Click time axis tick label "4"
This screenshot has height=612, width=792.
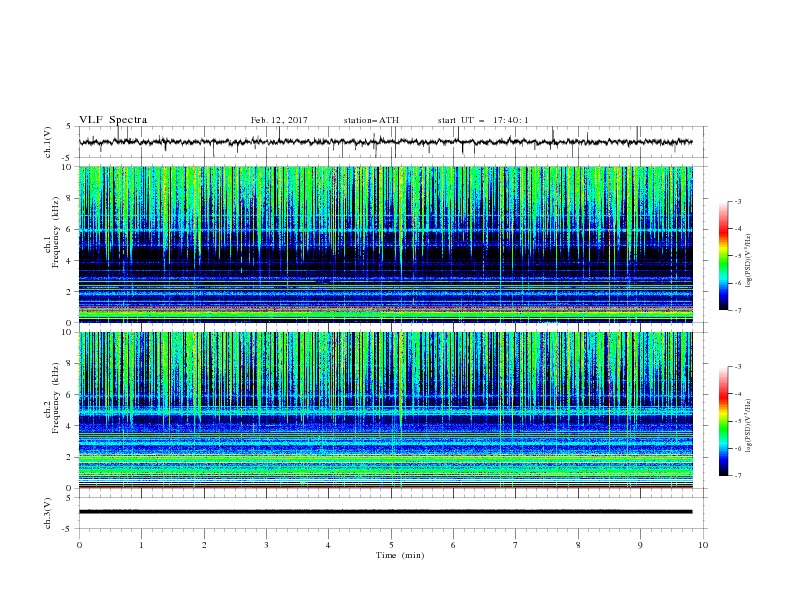click(328, 545)
